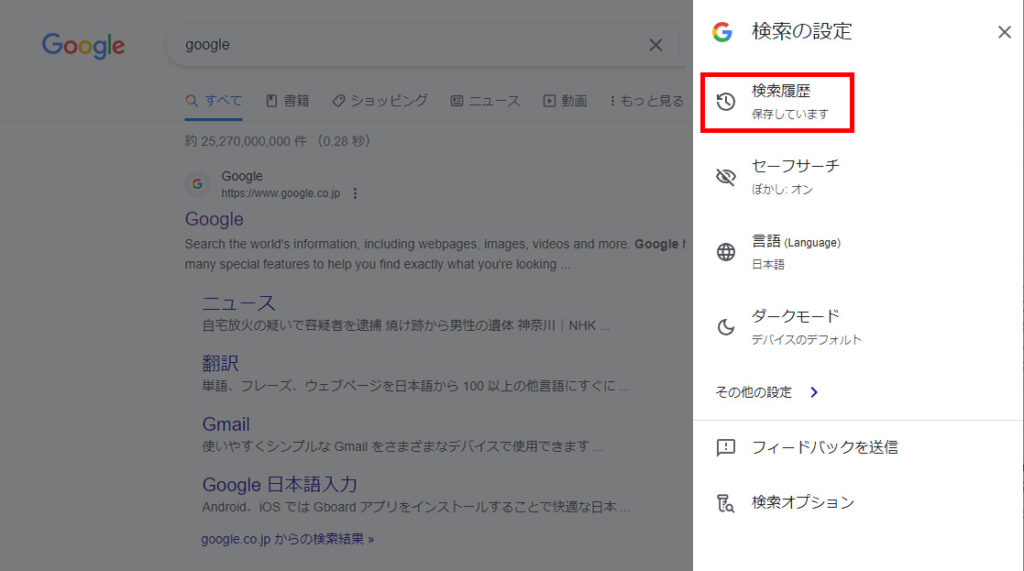
Task: Switch to the 書籍 books tab
Action: pos(287,101)
